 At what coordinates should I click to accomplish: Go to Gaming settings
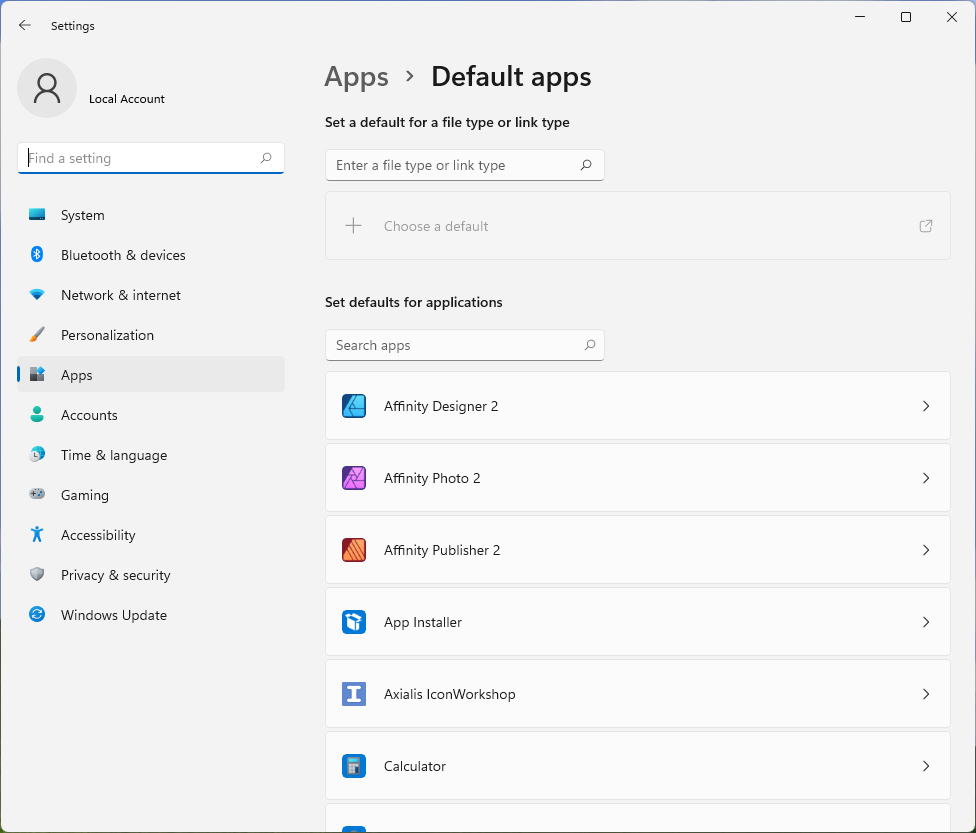151,494
